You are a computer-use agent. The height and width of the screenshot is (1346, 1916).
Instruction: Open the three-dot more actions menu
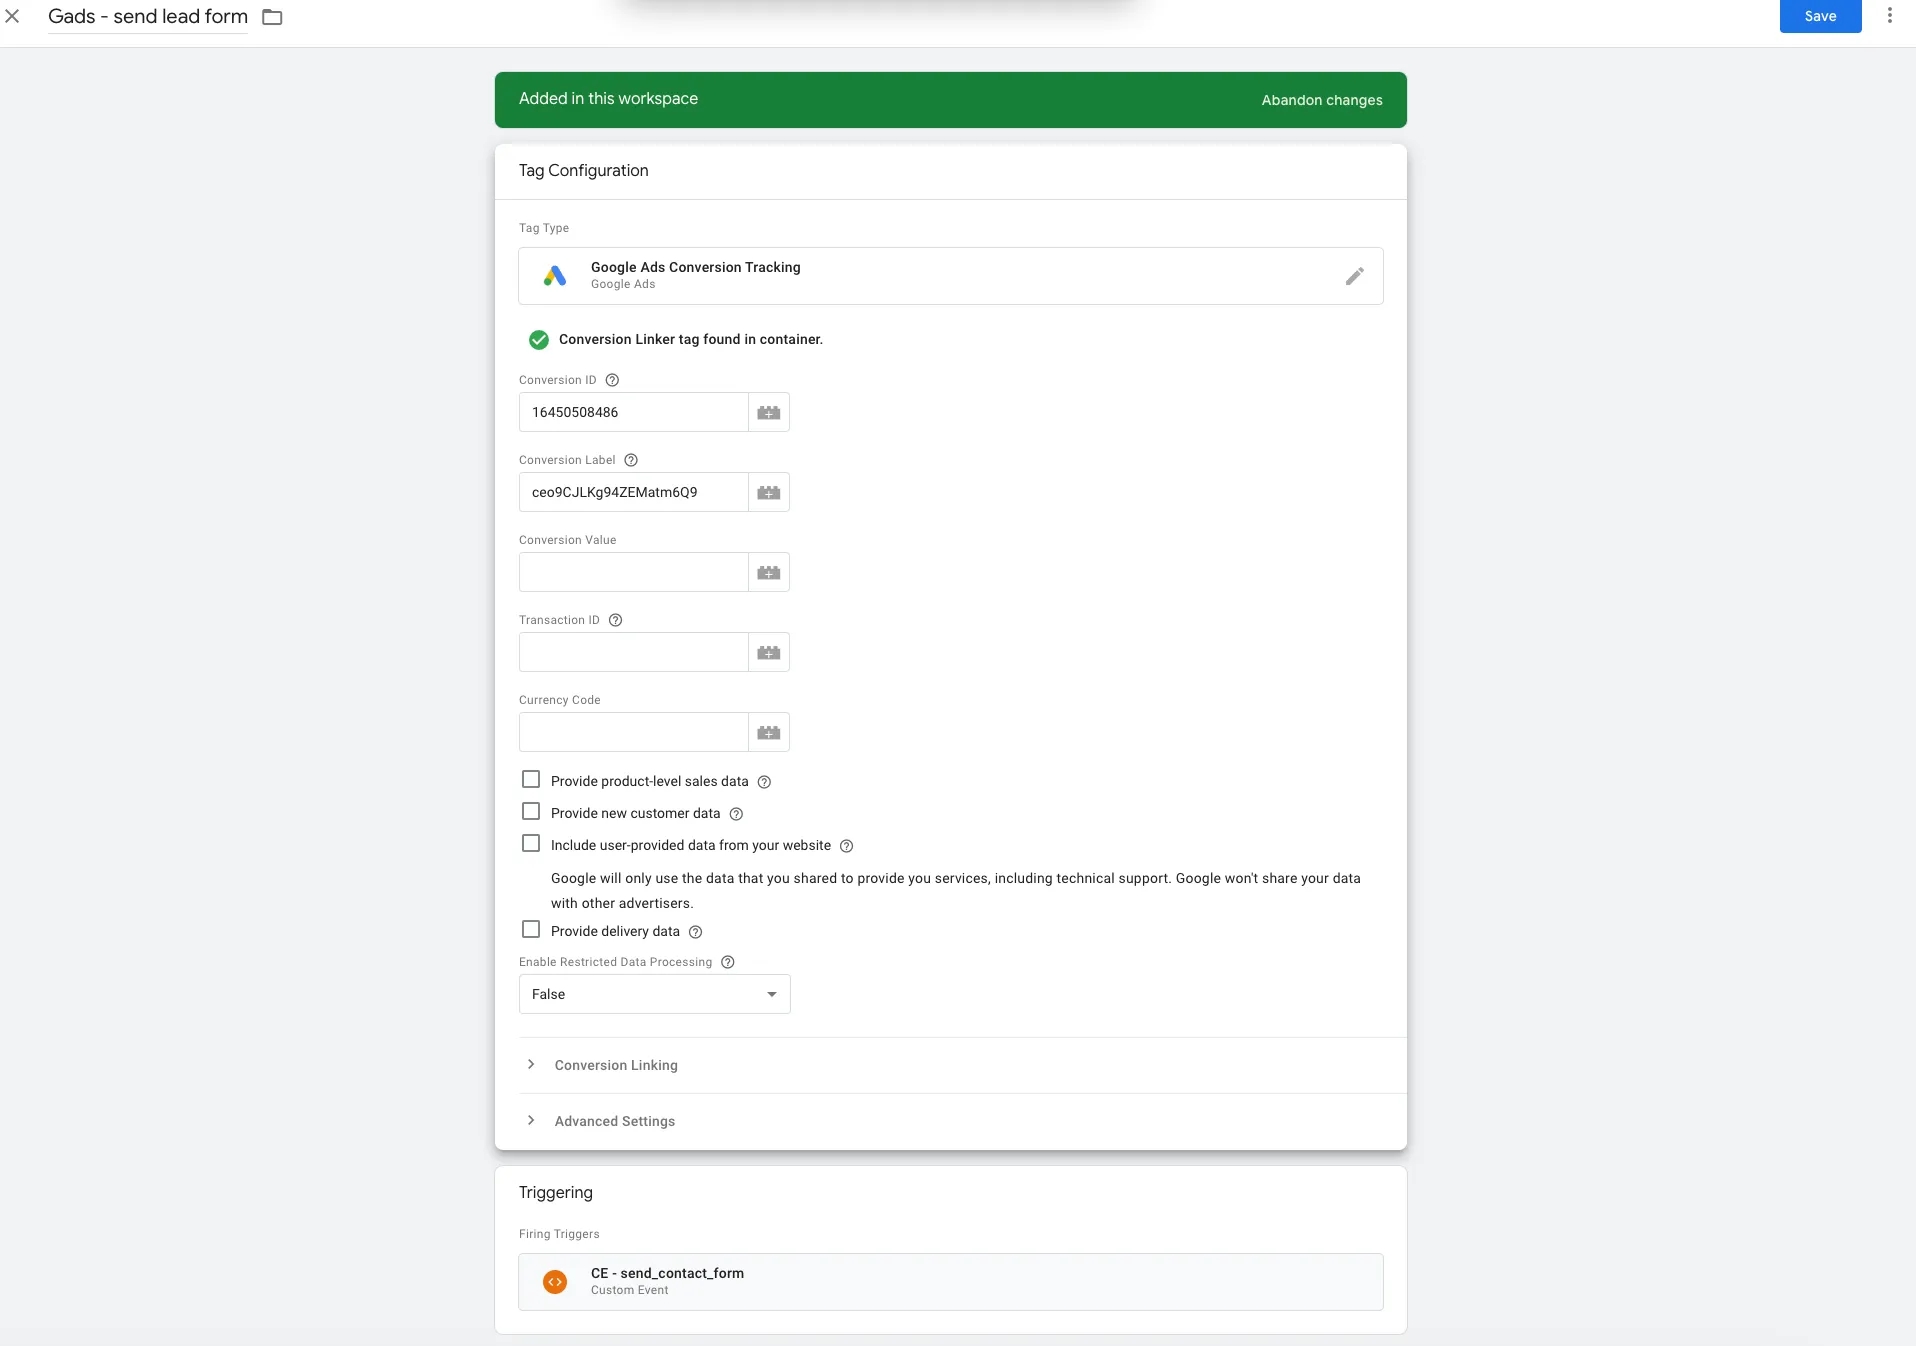[x=1889, y=16]
